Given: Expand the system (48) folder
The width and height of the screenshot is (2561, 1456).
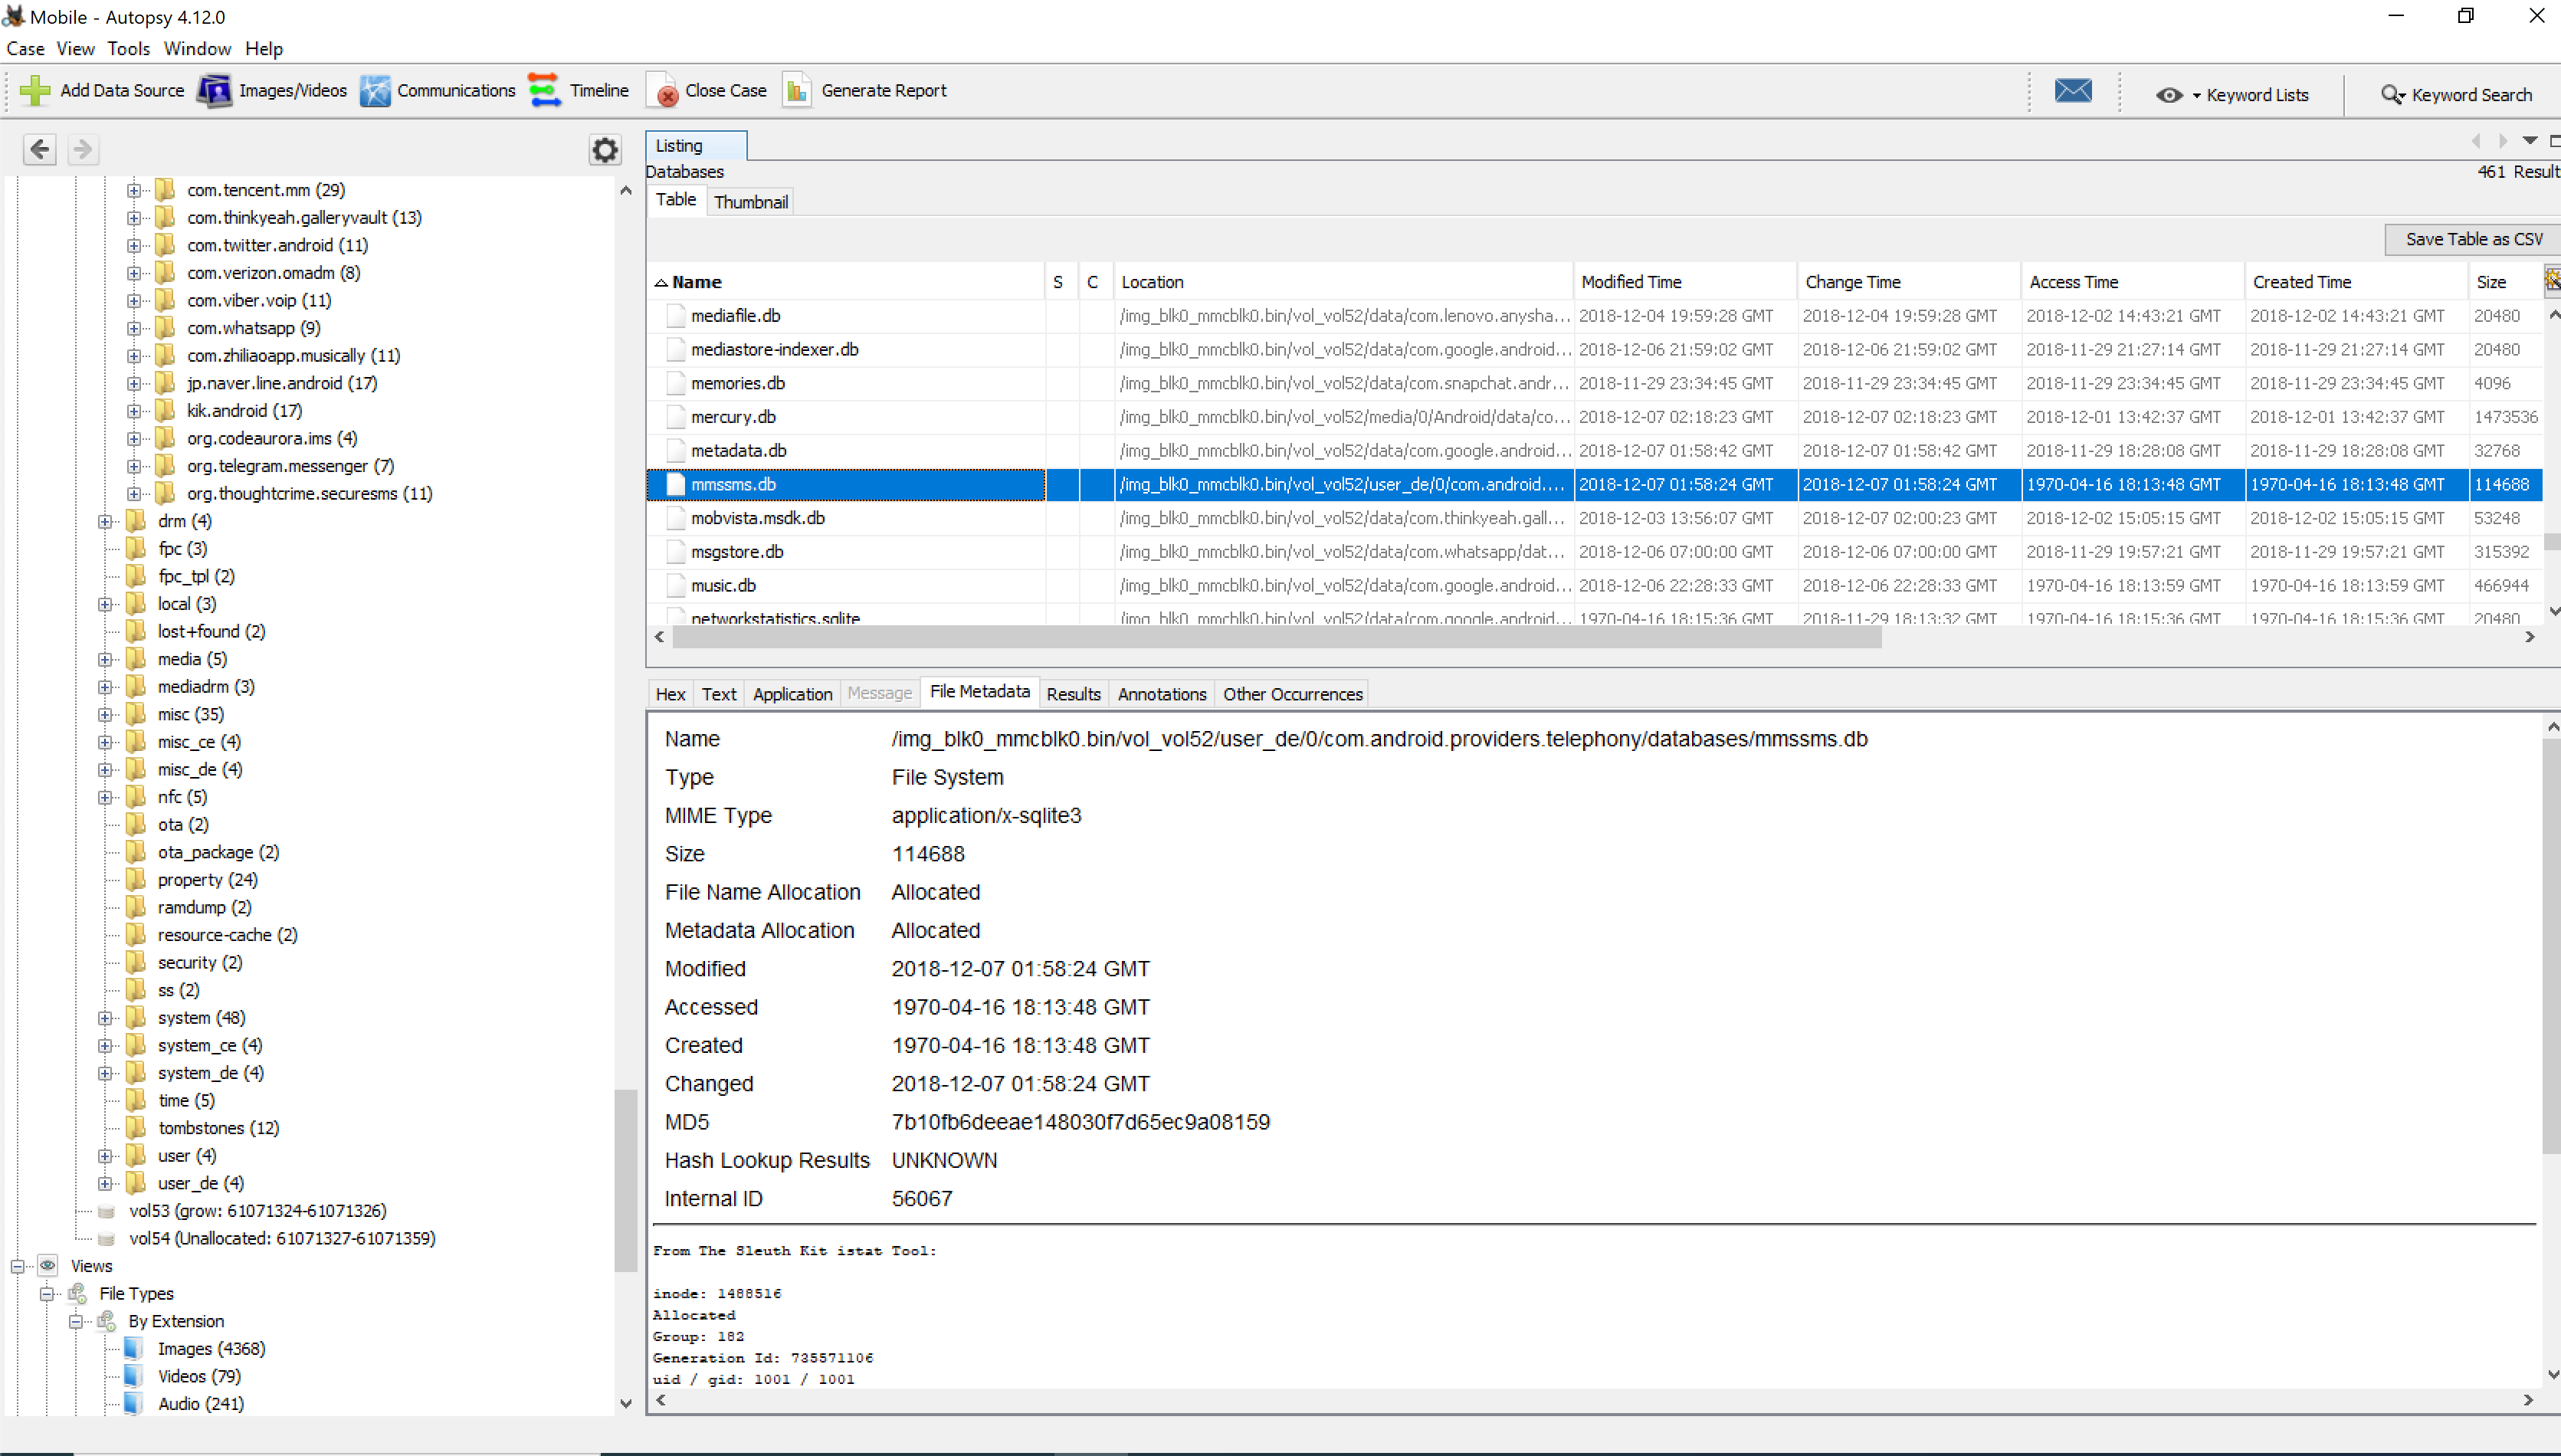Looking at the screenshot, I should point(105,1018).
